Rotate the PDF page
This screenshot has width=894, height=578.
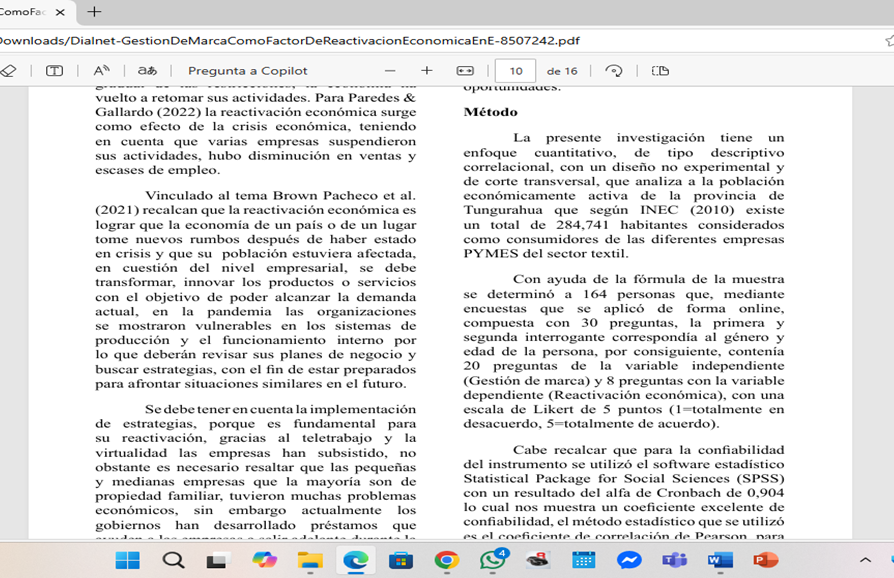(x=613, y=71)
